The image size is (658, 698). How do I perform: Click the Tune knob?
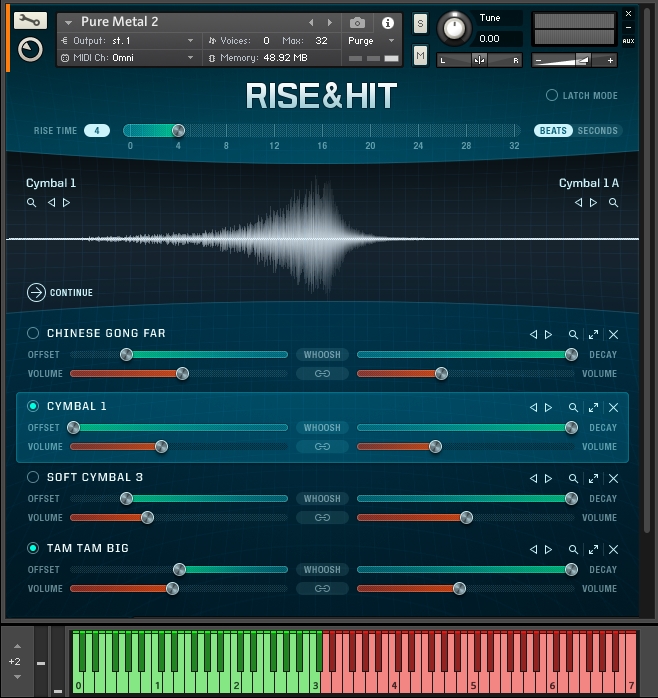pyautogui.click(x=455, y=28)
